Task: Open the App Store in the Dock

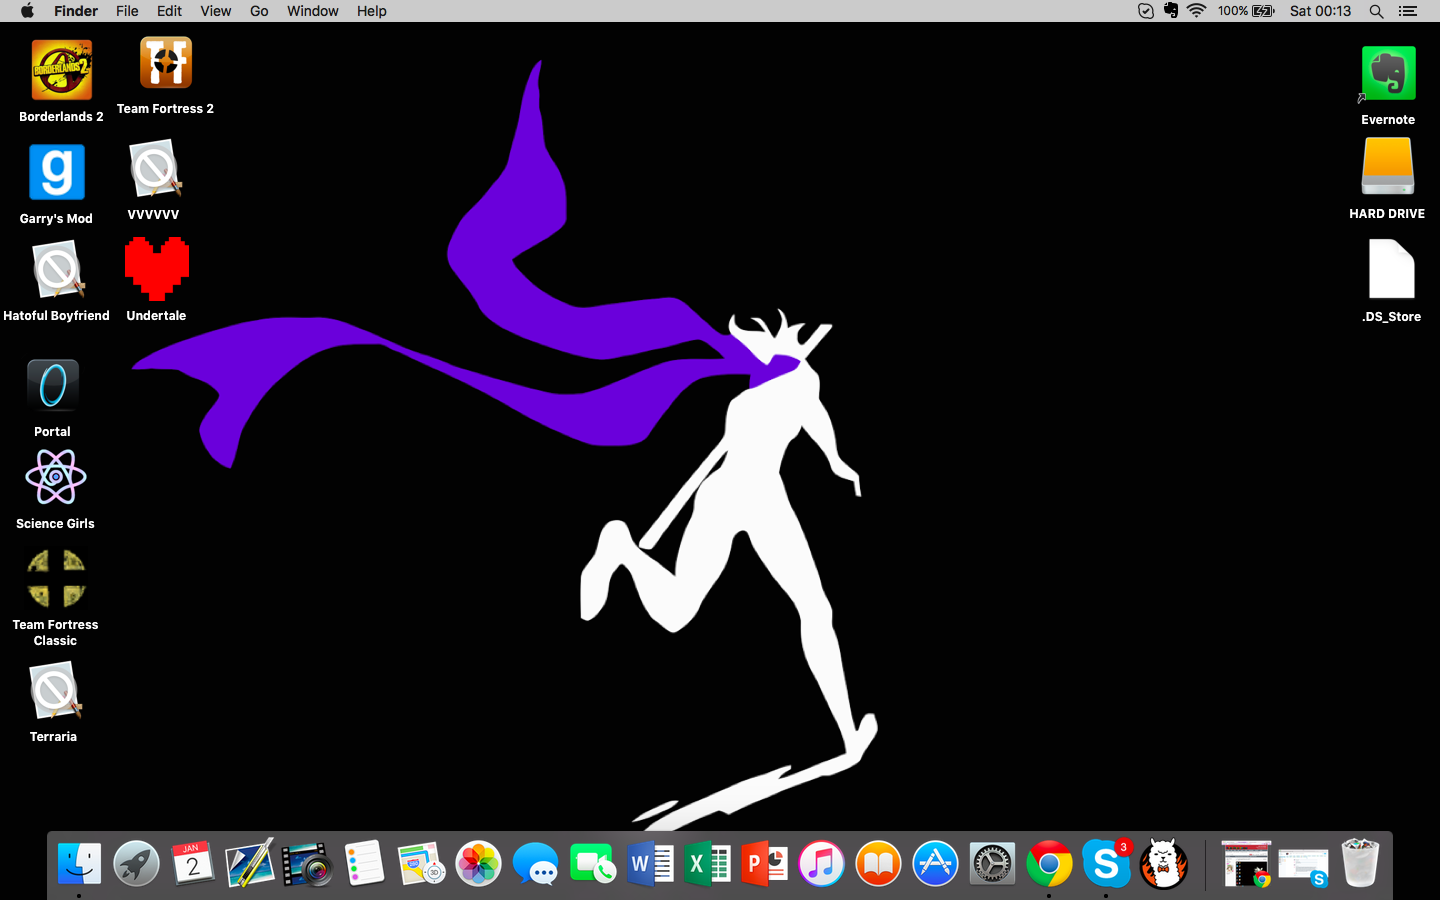Action: pos(935,863)
